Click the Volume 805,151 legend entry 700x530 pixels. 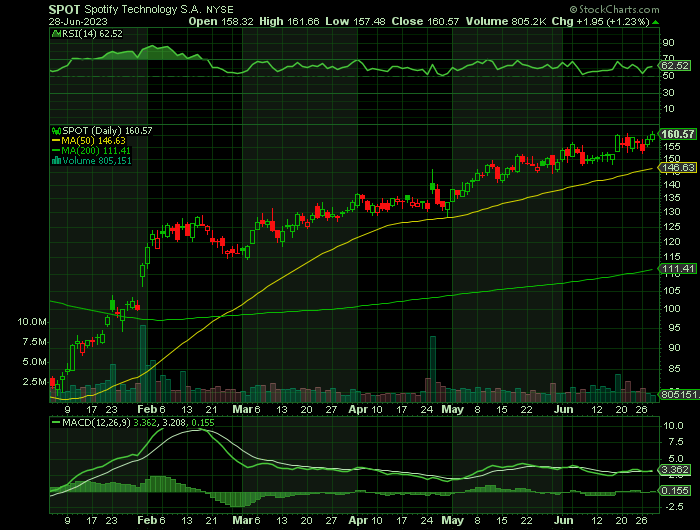point(97,161)
